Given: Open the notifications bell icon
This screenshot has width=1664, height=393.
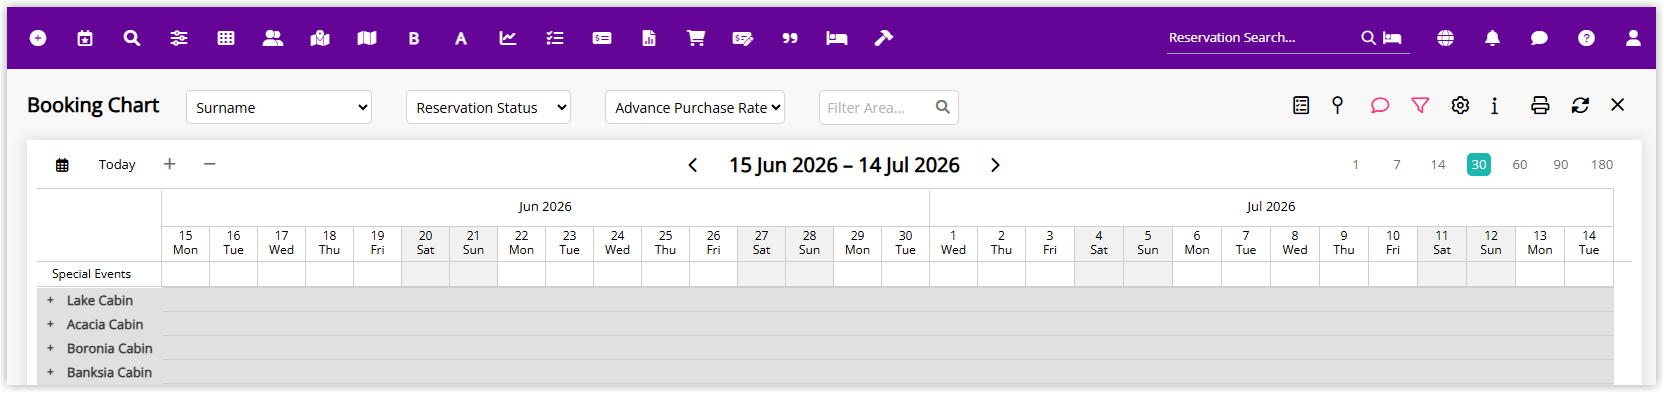Looking at the screenshot, I should (x=1492, y=38).
